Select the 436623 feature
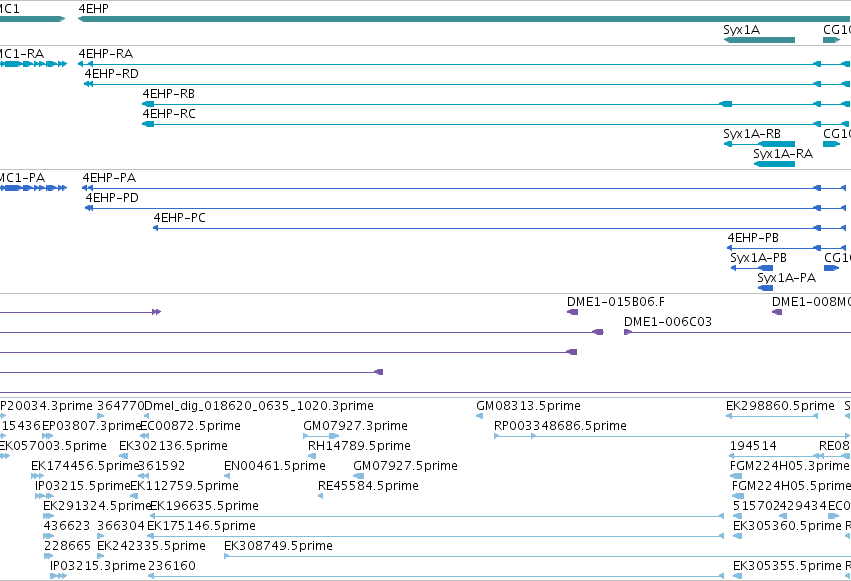Screen dimensions: 851x581 [49, 537]
